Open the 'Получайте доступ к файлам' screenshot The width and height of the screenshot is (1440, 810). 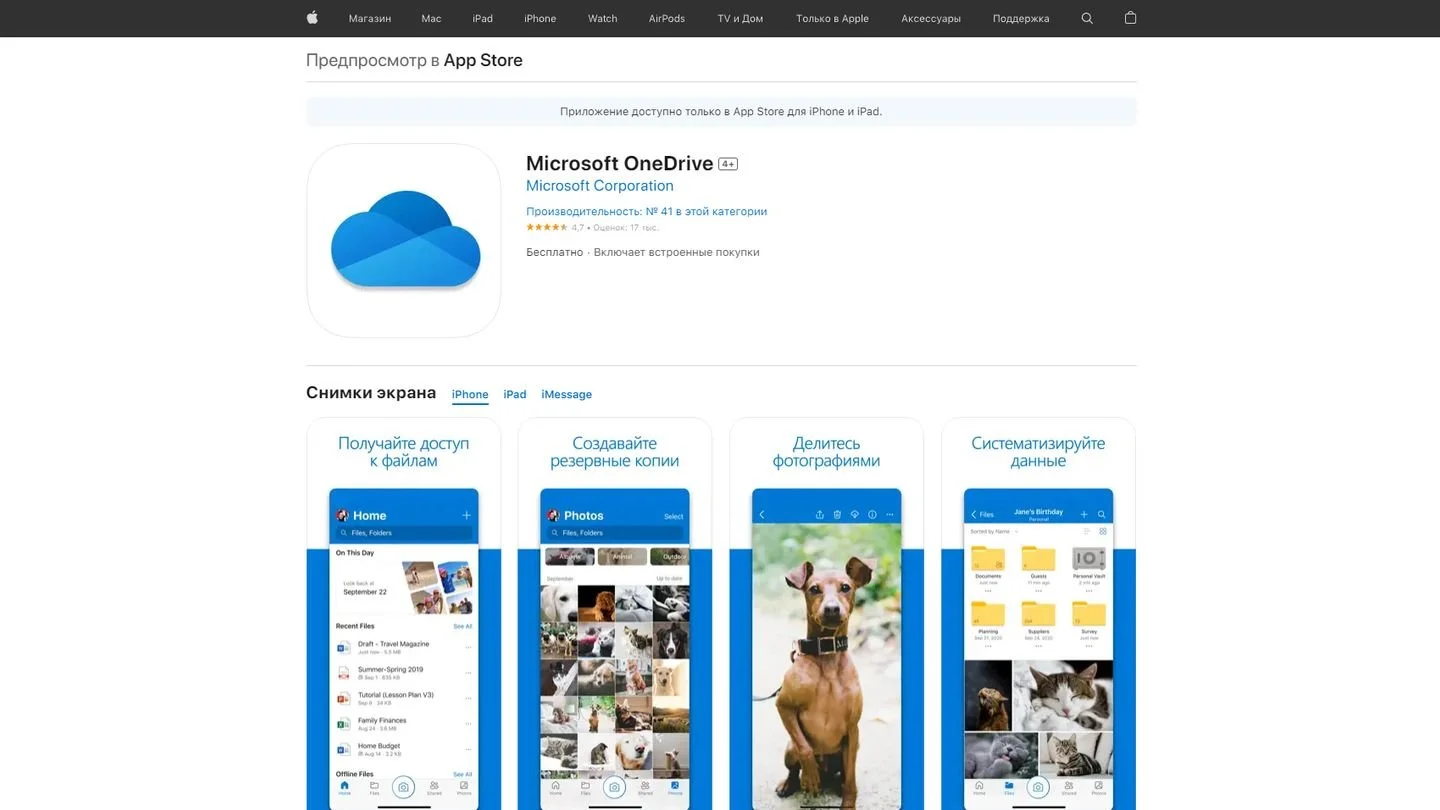click(404, 614)
